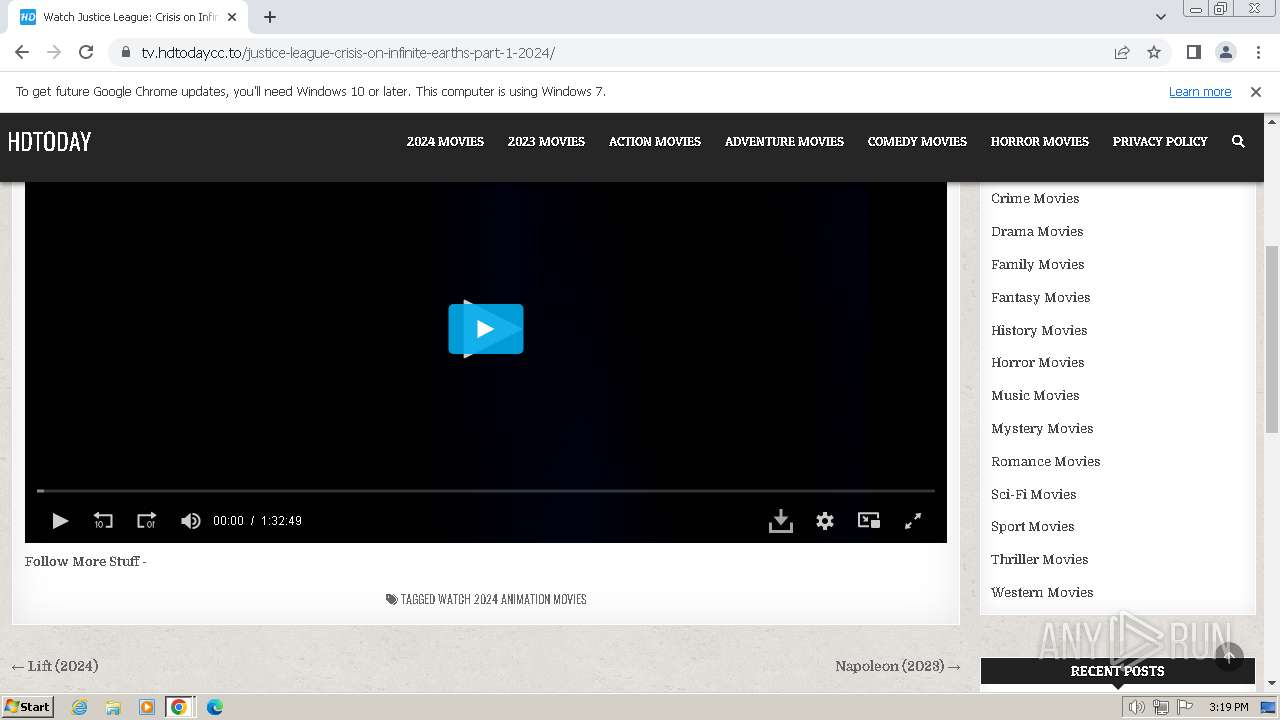Open system volume icon in tray
Screen dimensions: 1280x720
[x=1137, y=707]
